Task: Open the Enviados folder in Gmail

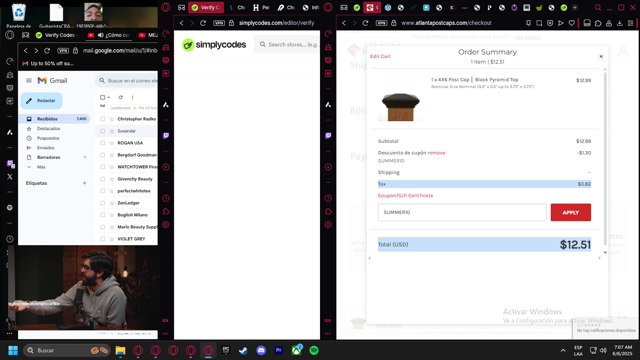Action: (x=45, y=148)
